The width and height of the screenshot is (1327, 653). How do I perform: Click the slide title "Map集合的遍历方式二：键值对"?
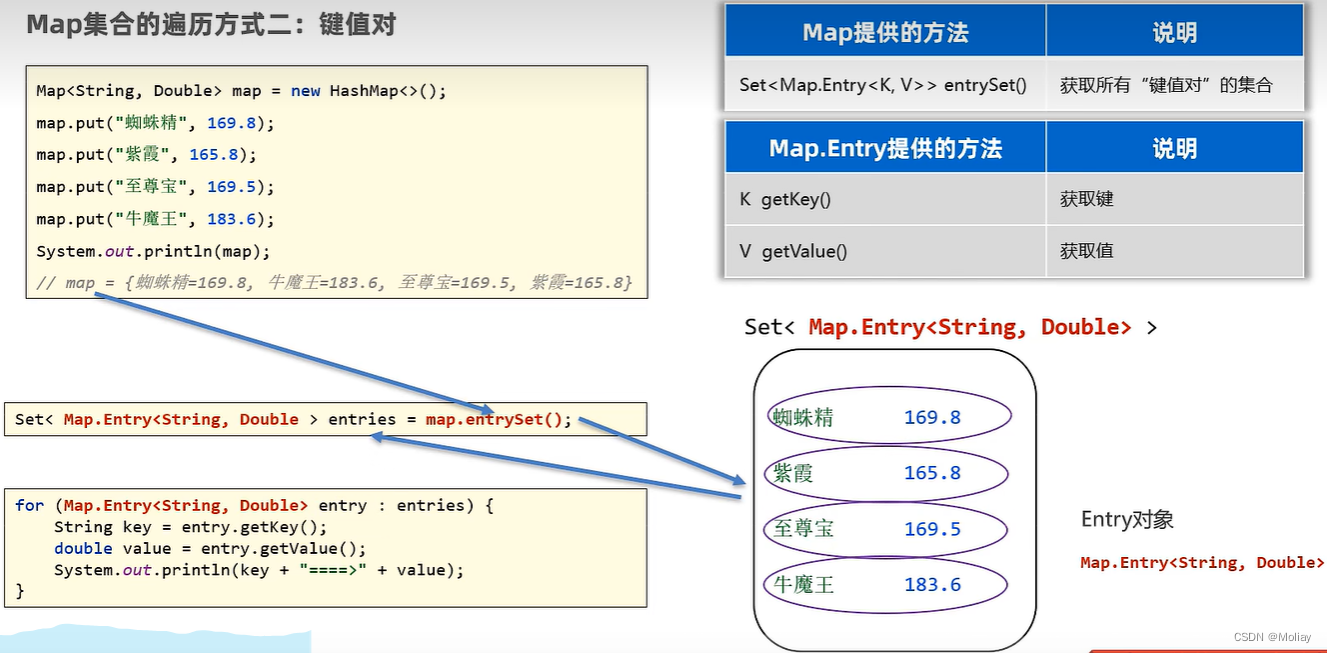click(211, 25)
